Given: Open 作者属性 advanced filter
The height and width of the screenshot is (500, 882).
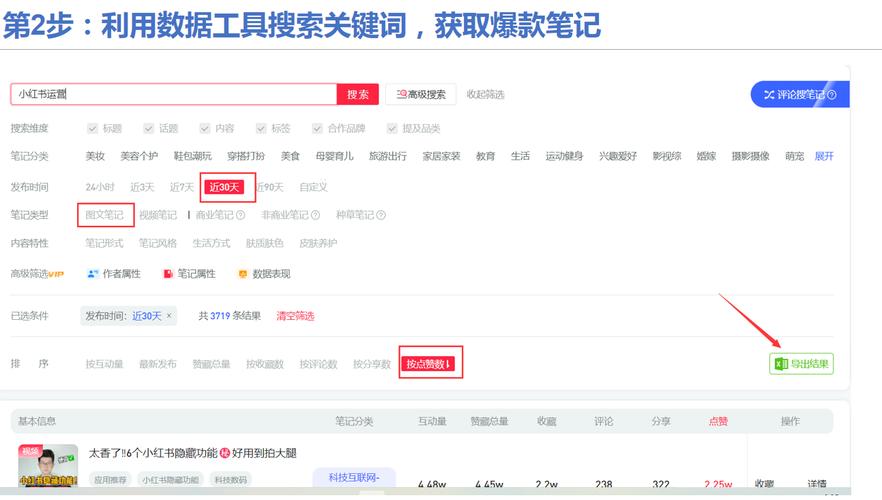Looking at the screenshot, I should click(114, 273).
